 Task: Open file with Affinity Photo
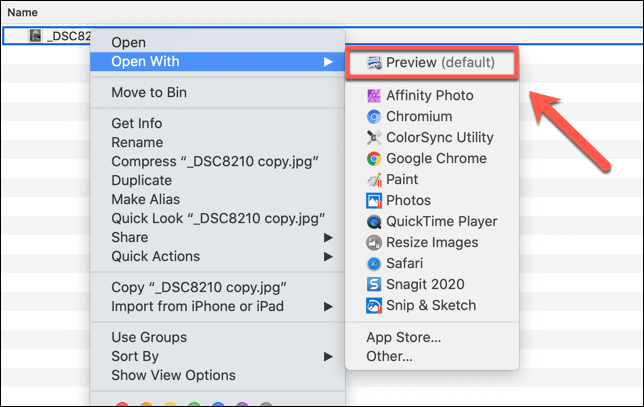432,96
